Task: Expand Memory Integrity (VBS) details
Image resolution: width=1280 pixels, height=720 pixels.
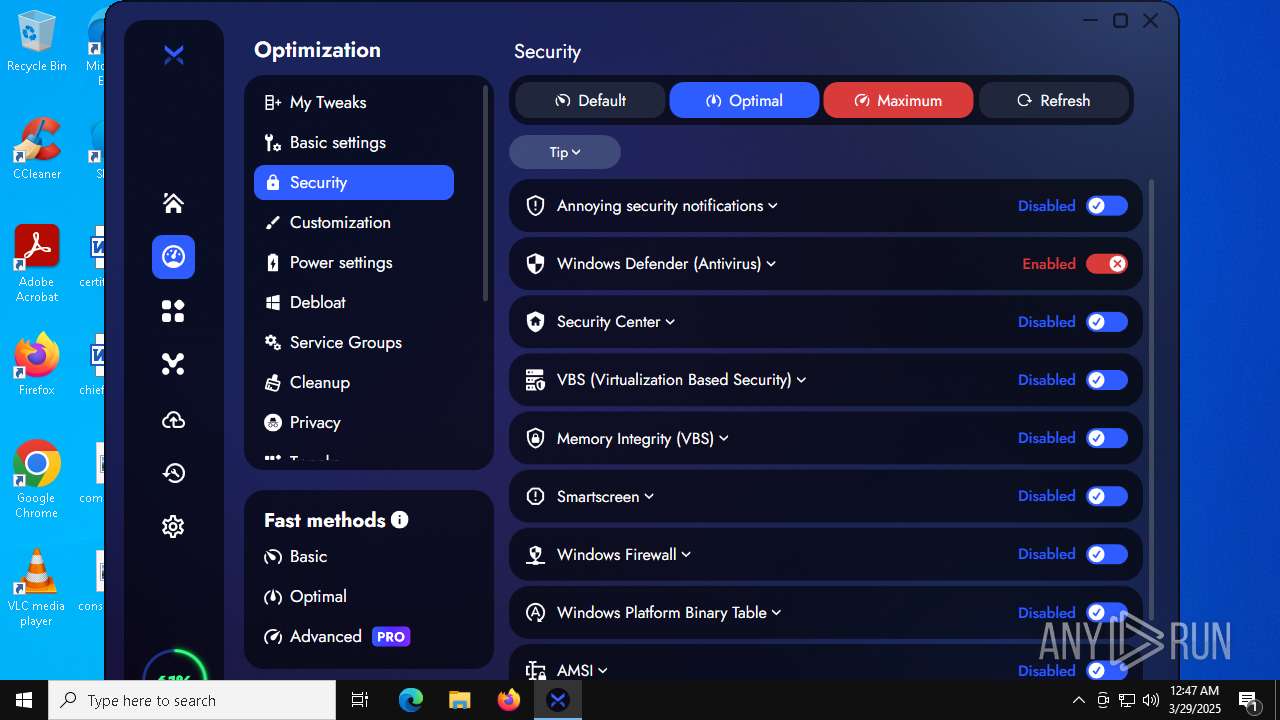Action: [x=724, y=438]
